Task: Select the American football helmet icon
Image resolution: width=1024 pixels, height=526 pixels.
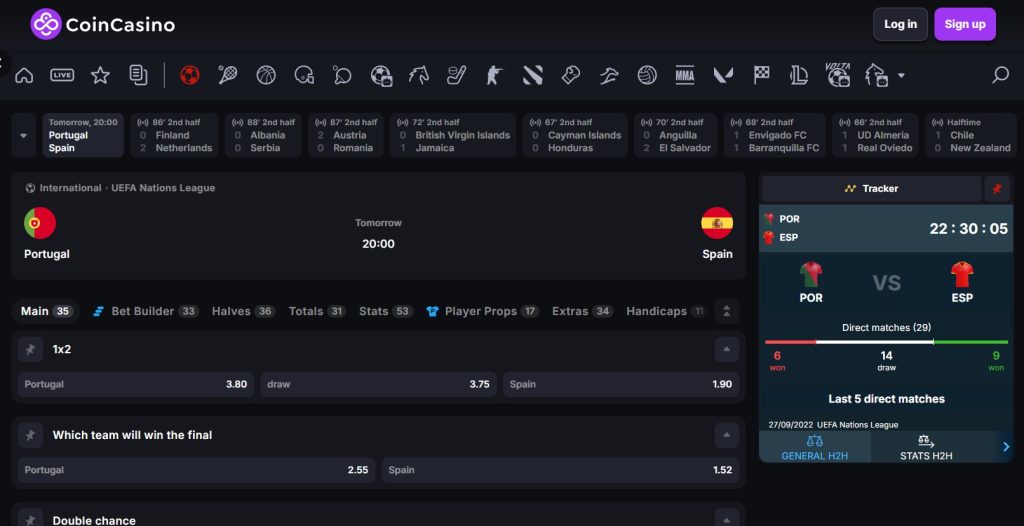Action: (x=304, y=75)
